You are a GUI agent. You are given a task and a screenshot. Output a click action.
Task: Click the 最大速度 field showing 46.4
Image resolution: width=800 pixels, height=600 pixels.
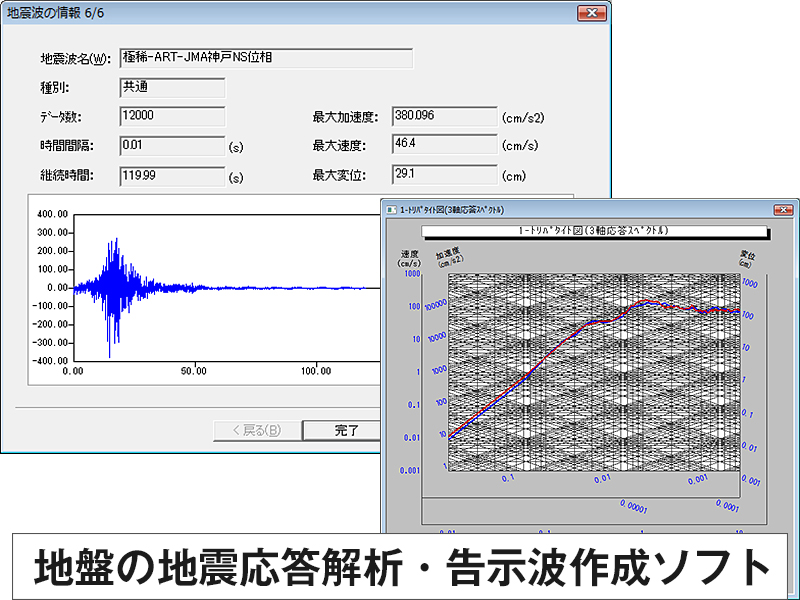[444, 146]
